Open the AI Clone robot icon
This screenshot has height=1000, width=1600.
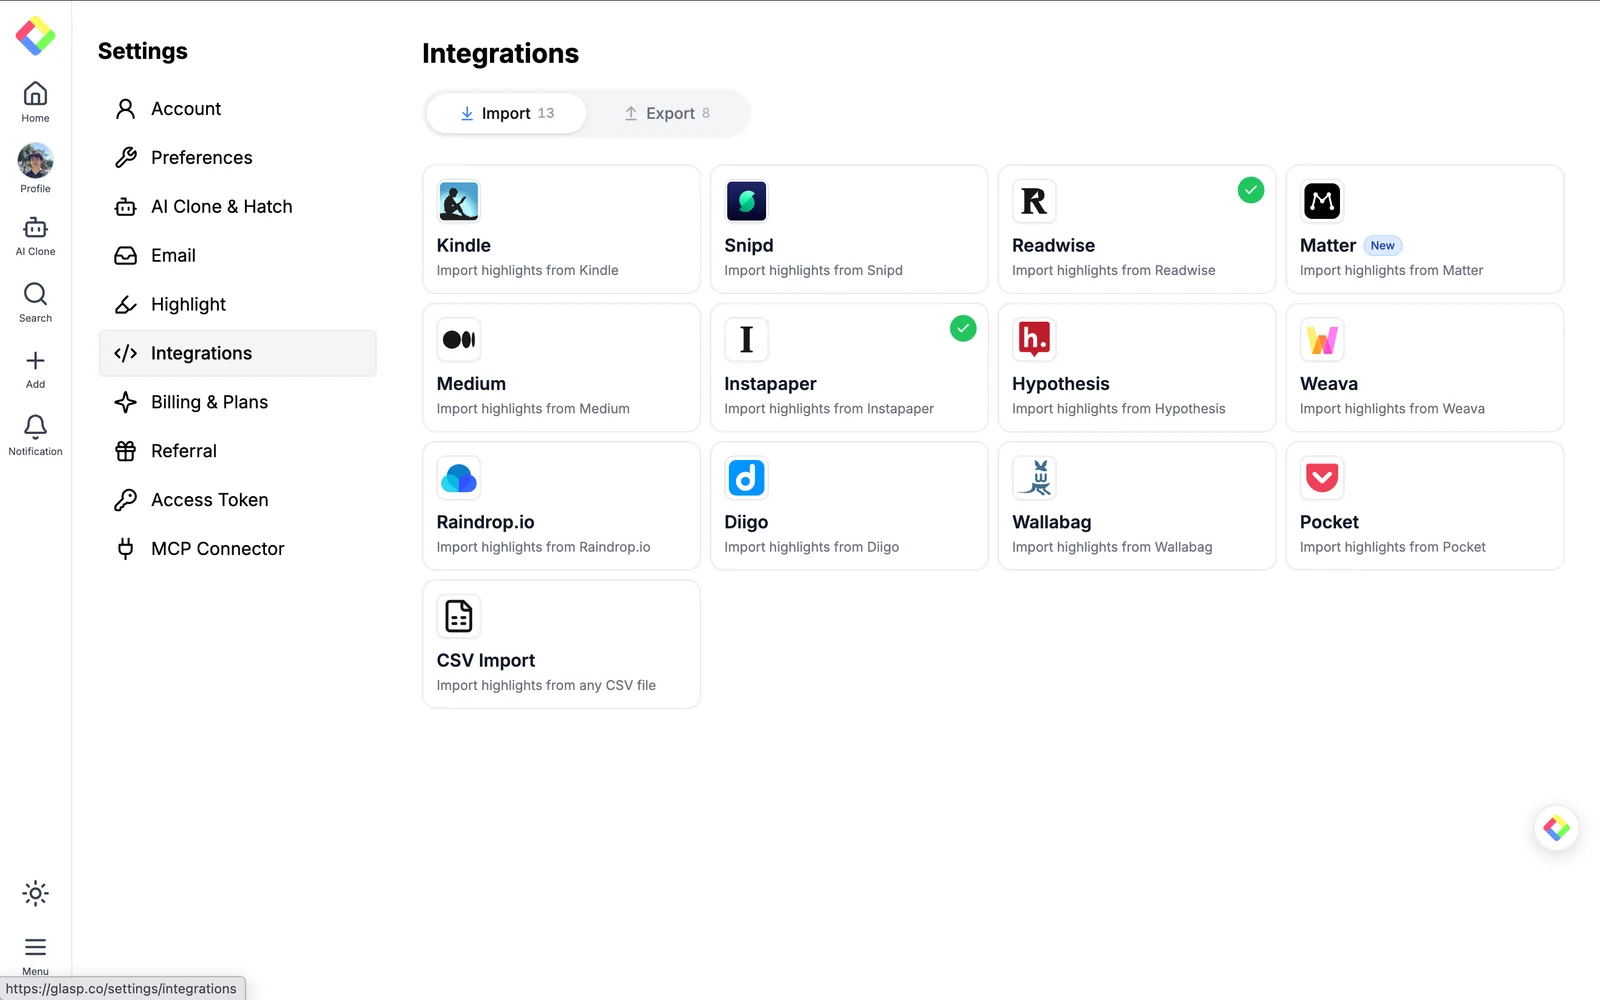click(x=35, y=228)
